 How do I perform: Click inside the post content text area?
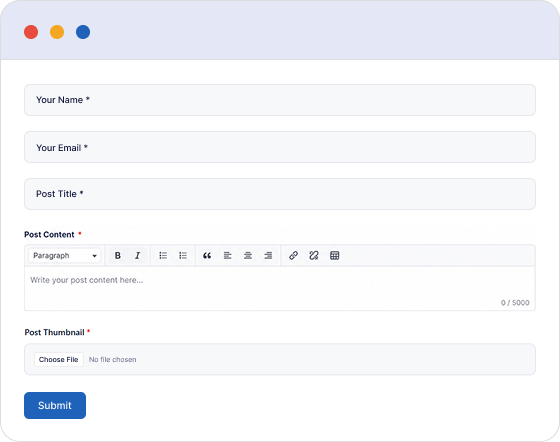tap(280, 288)
